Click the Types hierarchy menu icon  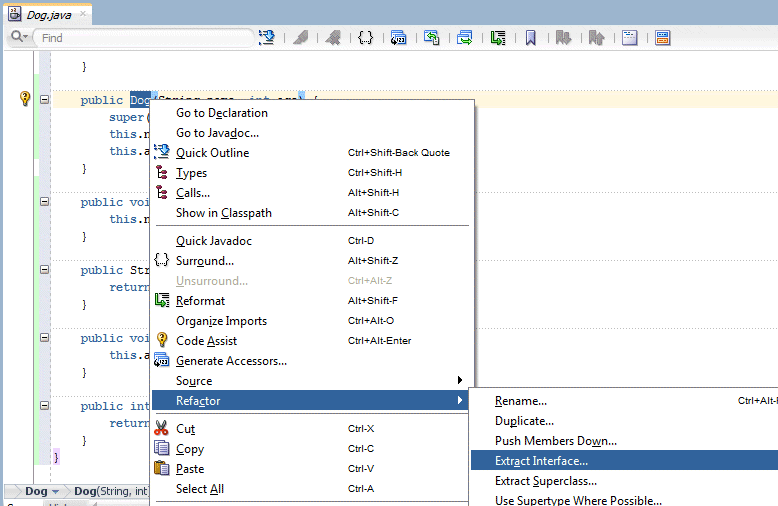click(162, 172)
